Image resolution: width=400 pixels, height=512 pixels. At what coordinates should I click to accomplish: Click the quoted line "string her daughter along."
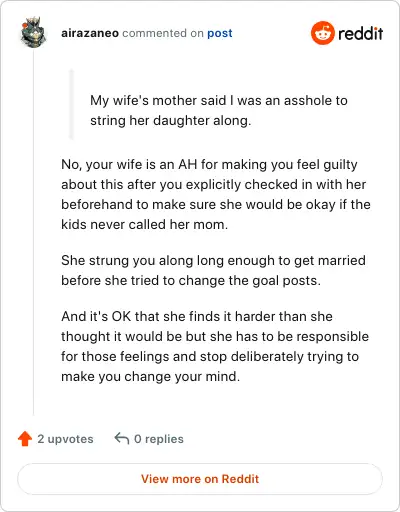[x=171, y=121]
